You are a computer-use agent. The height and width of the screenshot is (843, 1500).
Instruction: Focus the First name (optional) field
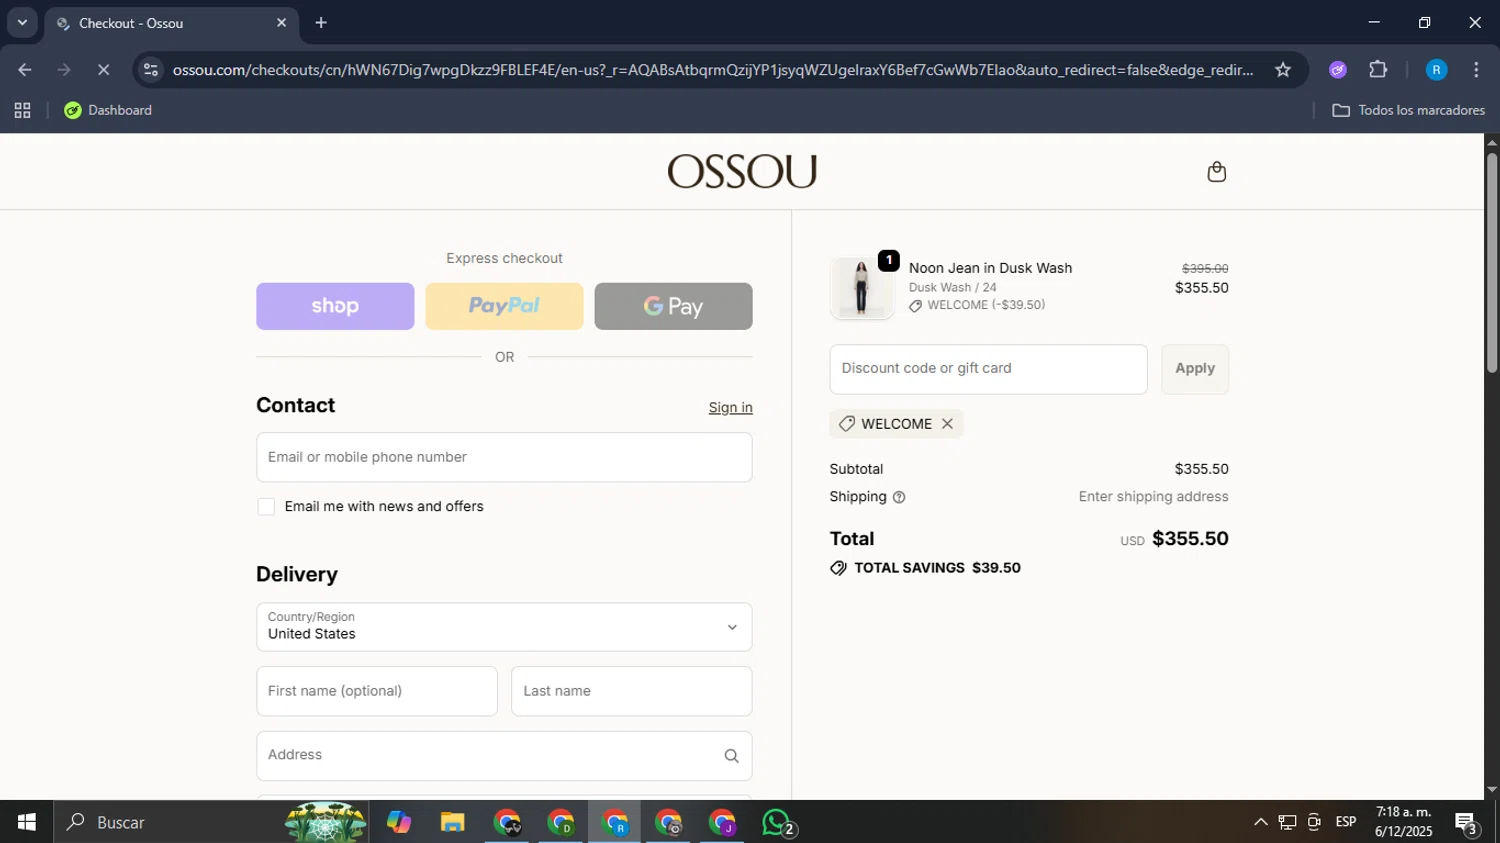pos(377,692)
